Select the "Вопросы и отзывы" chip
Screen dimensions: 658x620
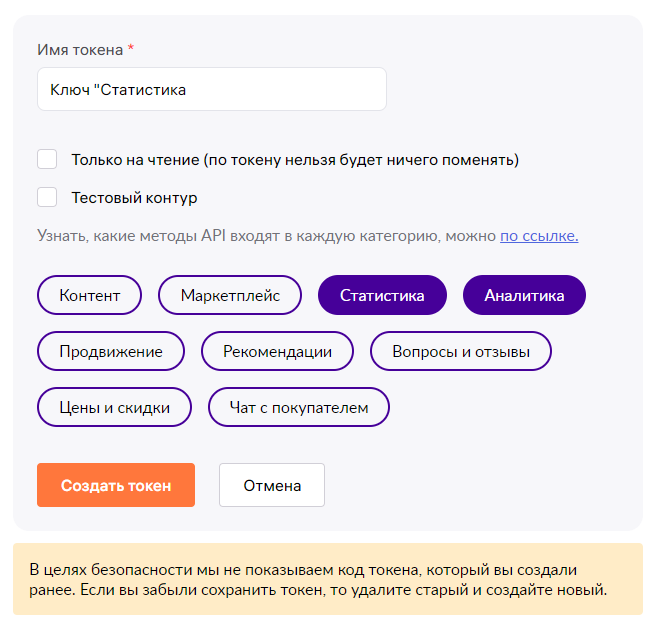(460, 351)
